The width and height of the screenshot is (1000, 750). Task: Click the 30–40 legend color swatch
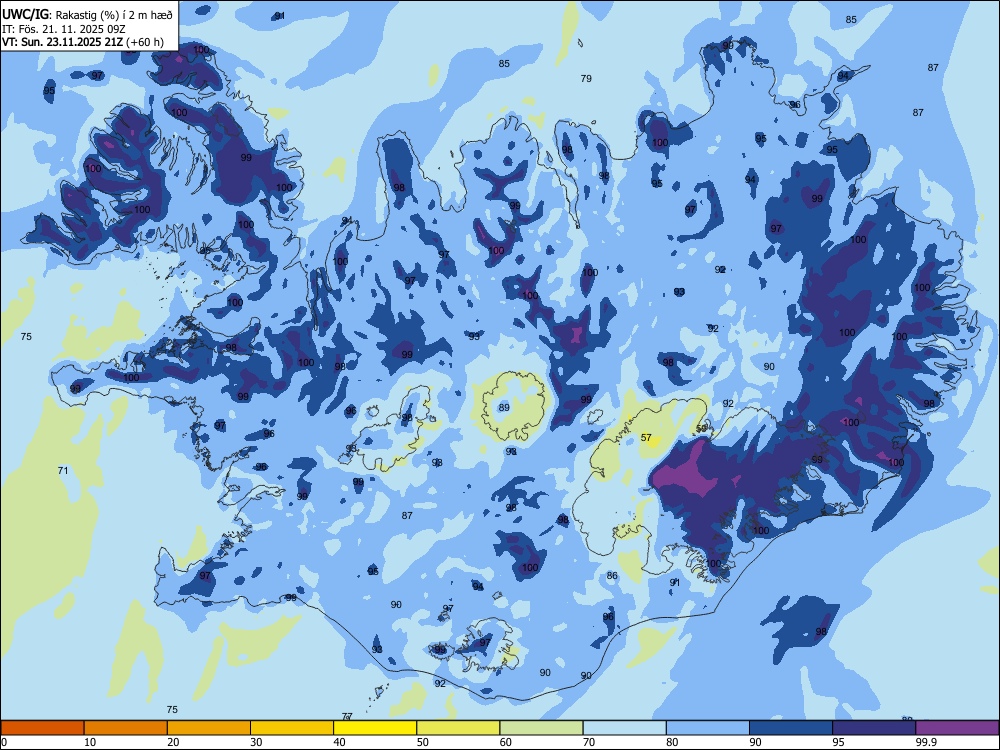tap(292, 728)
